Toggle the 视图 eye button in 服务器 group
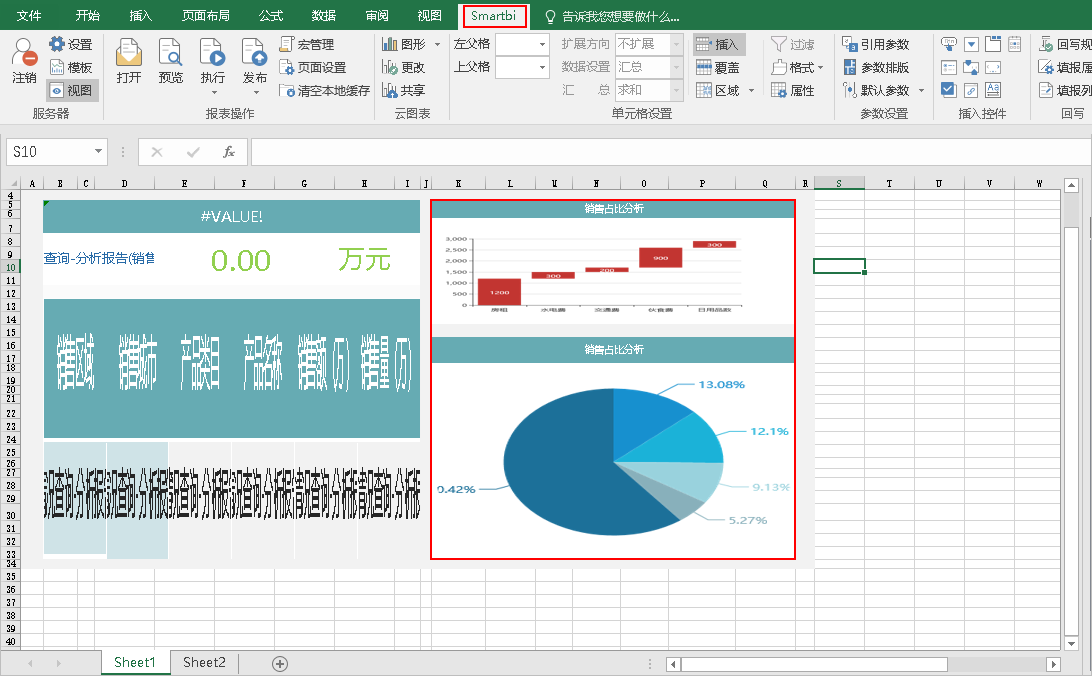Screen dimensions: 1092x676 (72, 91)
